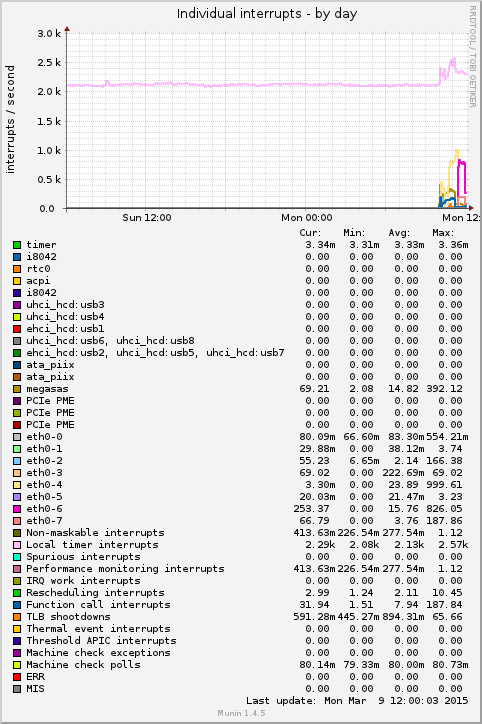Screen dimensions: 482x724
Task: Click the magenta eth0-6 swatch
Action: tap(17, 509)
